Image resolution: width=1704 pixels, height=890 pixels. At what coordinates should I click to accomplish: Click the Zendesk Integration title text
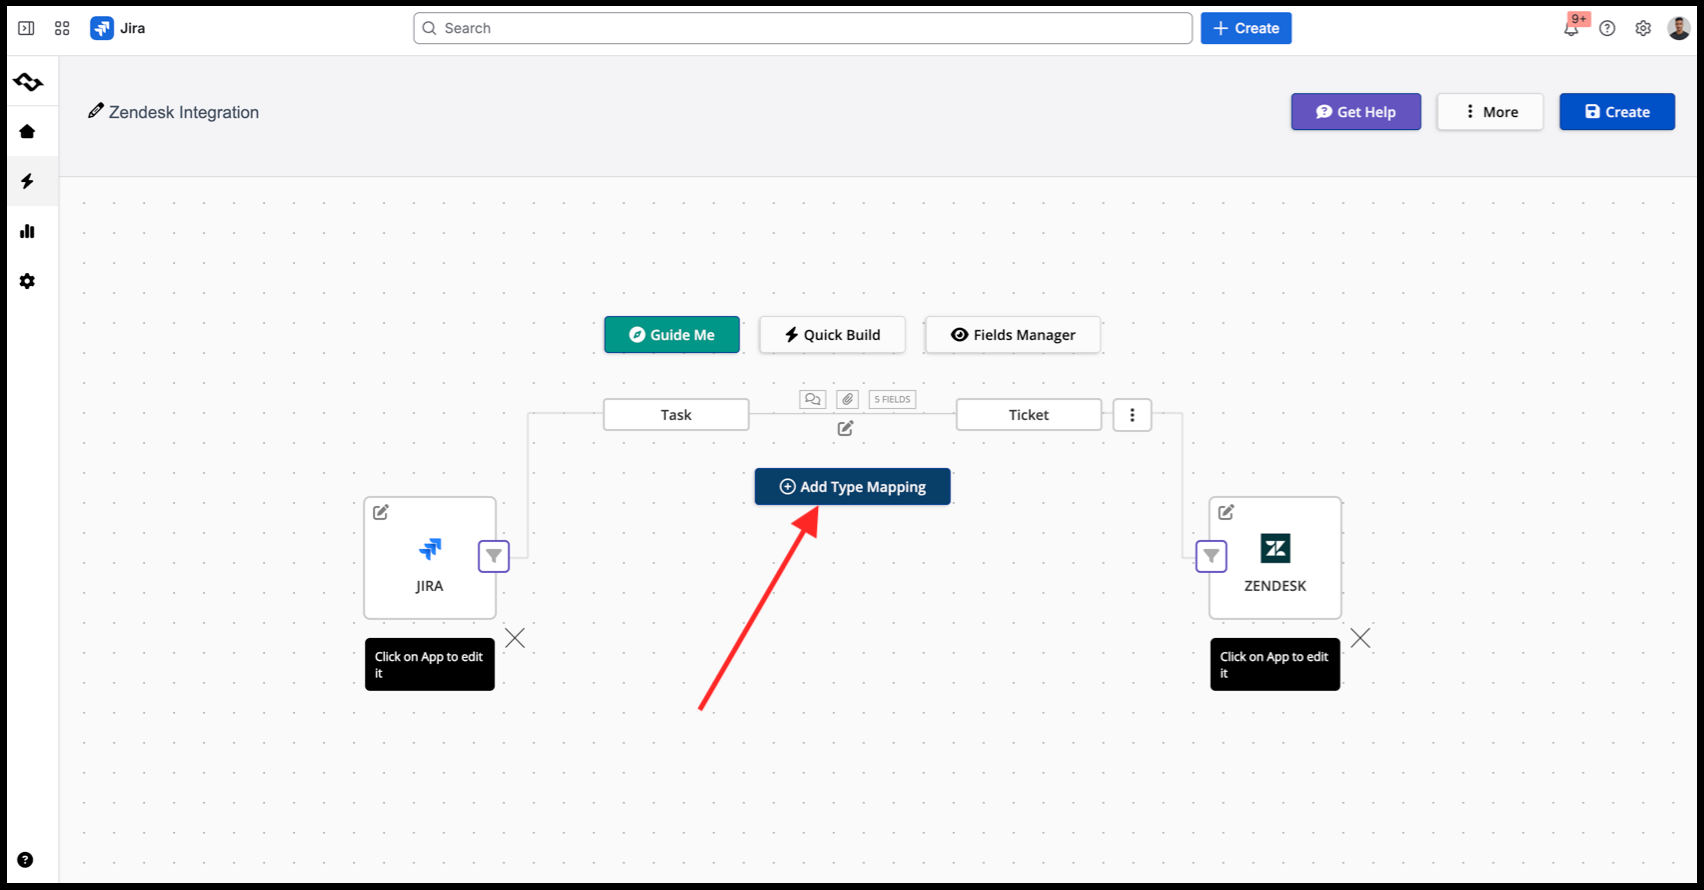tap(184, 112)
